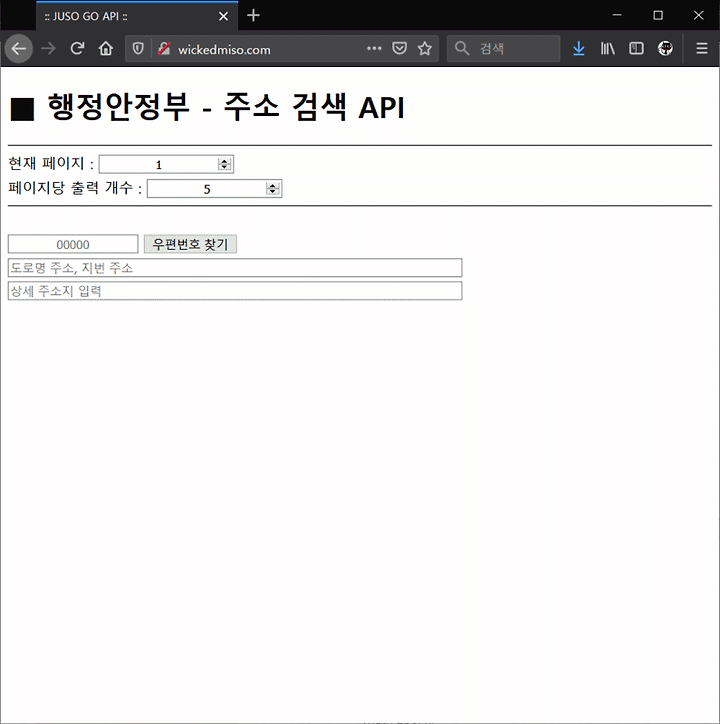
Task: Adjust 페이지당 출력 개수 stepper arrows
Action: pyautogui.click(x=272, y=189)
